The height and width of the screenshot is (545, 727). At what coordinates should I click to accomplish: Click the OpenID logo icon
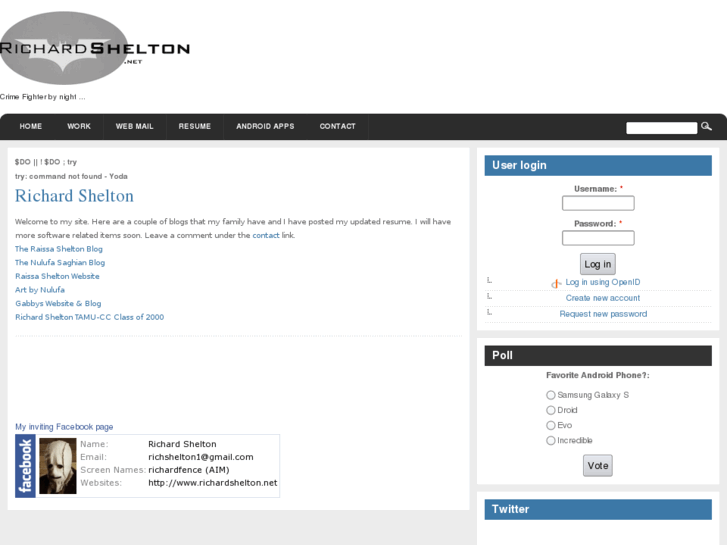[x=556, y=283]
